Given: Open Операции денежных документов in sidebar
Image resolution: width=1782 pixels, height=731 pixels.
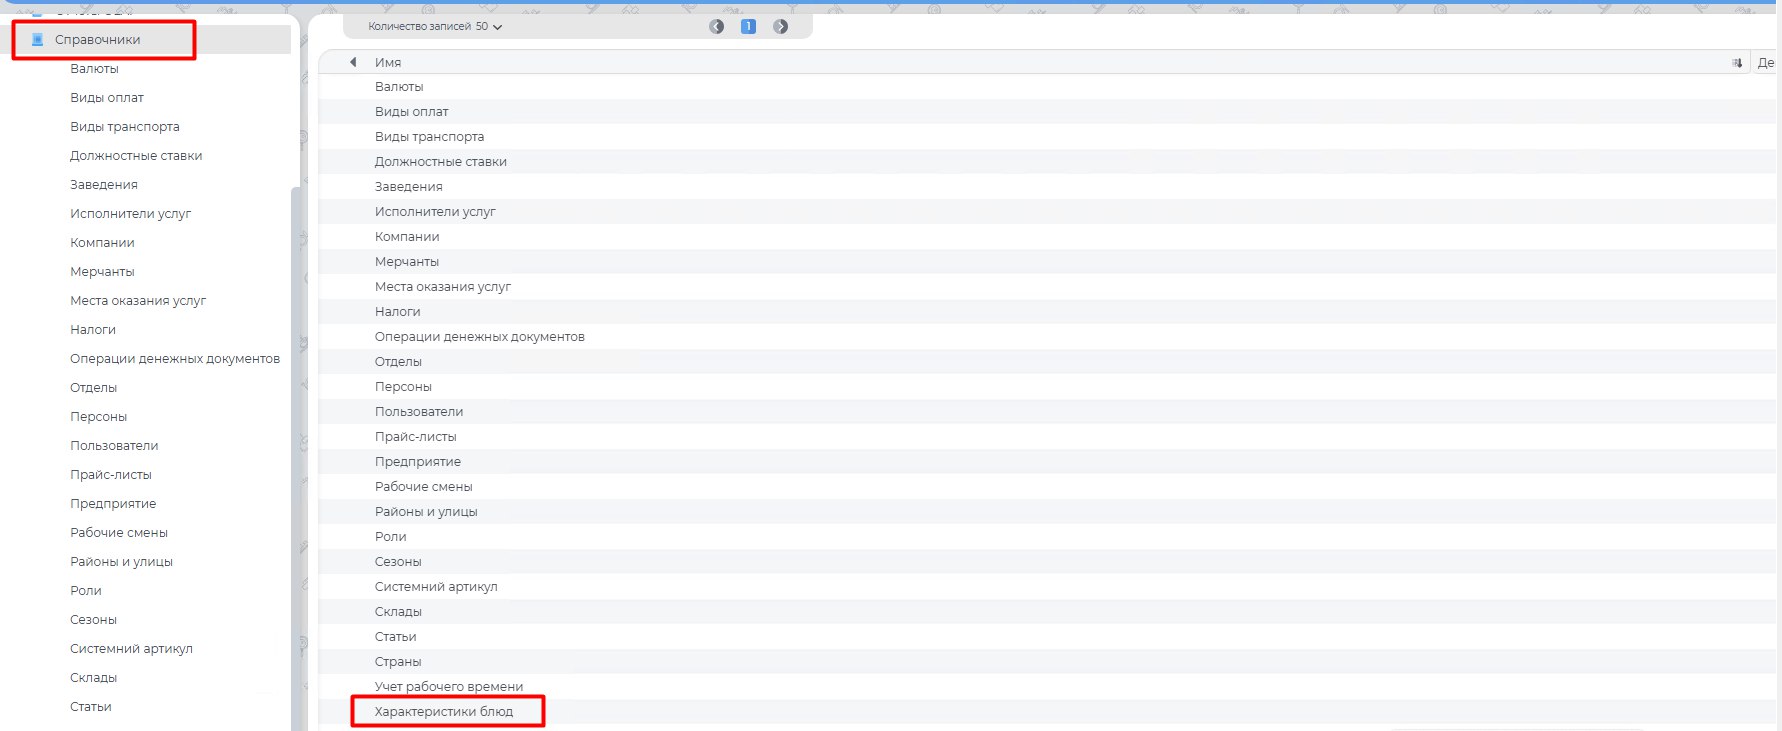Looking at the screenshot, I should (x=175, y=359).
